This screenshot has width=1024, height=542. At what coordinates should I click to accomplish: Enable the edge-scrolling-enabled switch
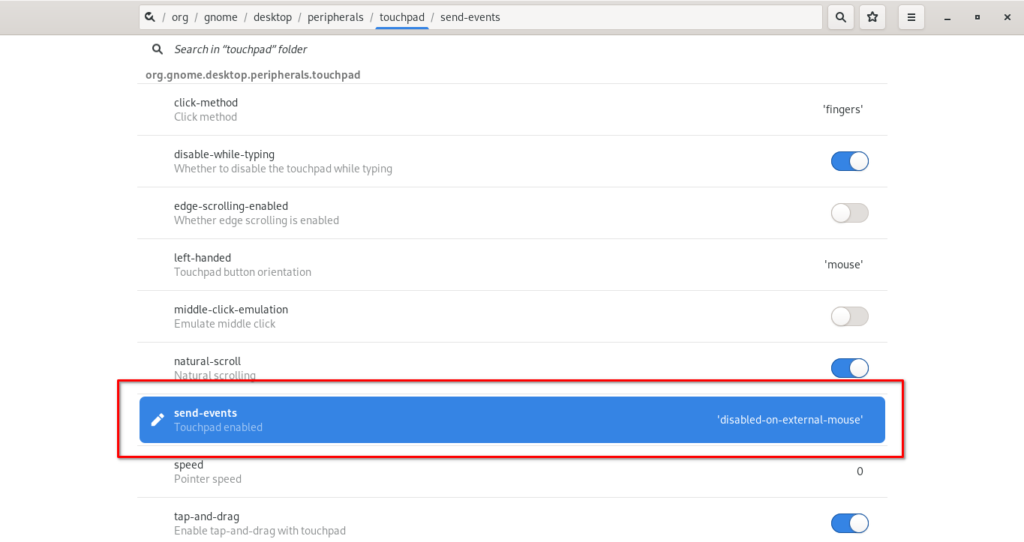[x=849, y=213]
